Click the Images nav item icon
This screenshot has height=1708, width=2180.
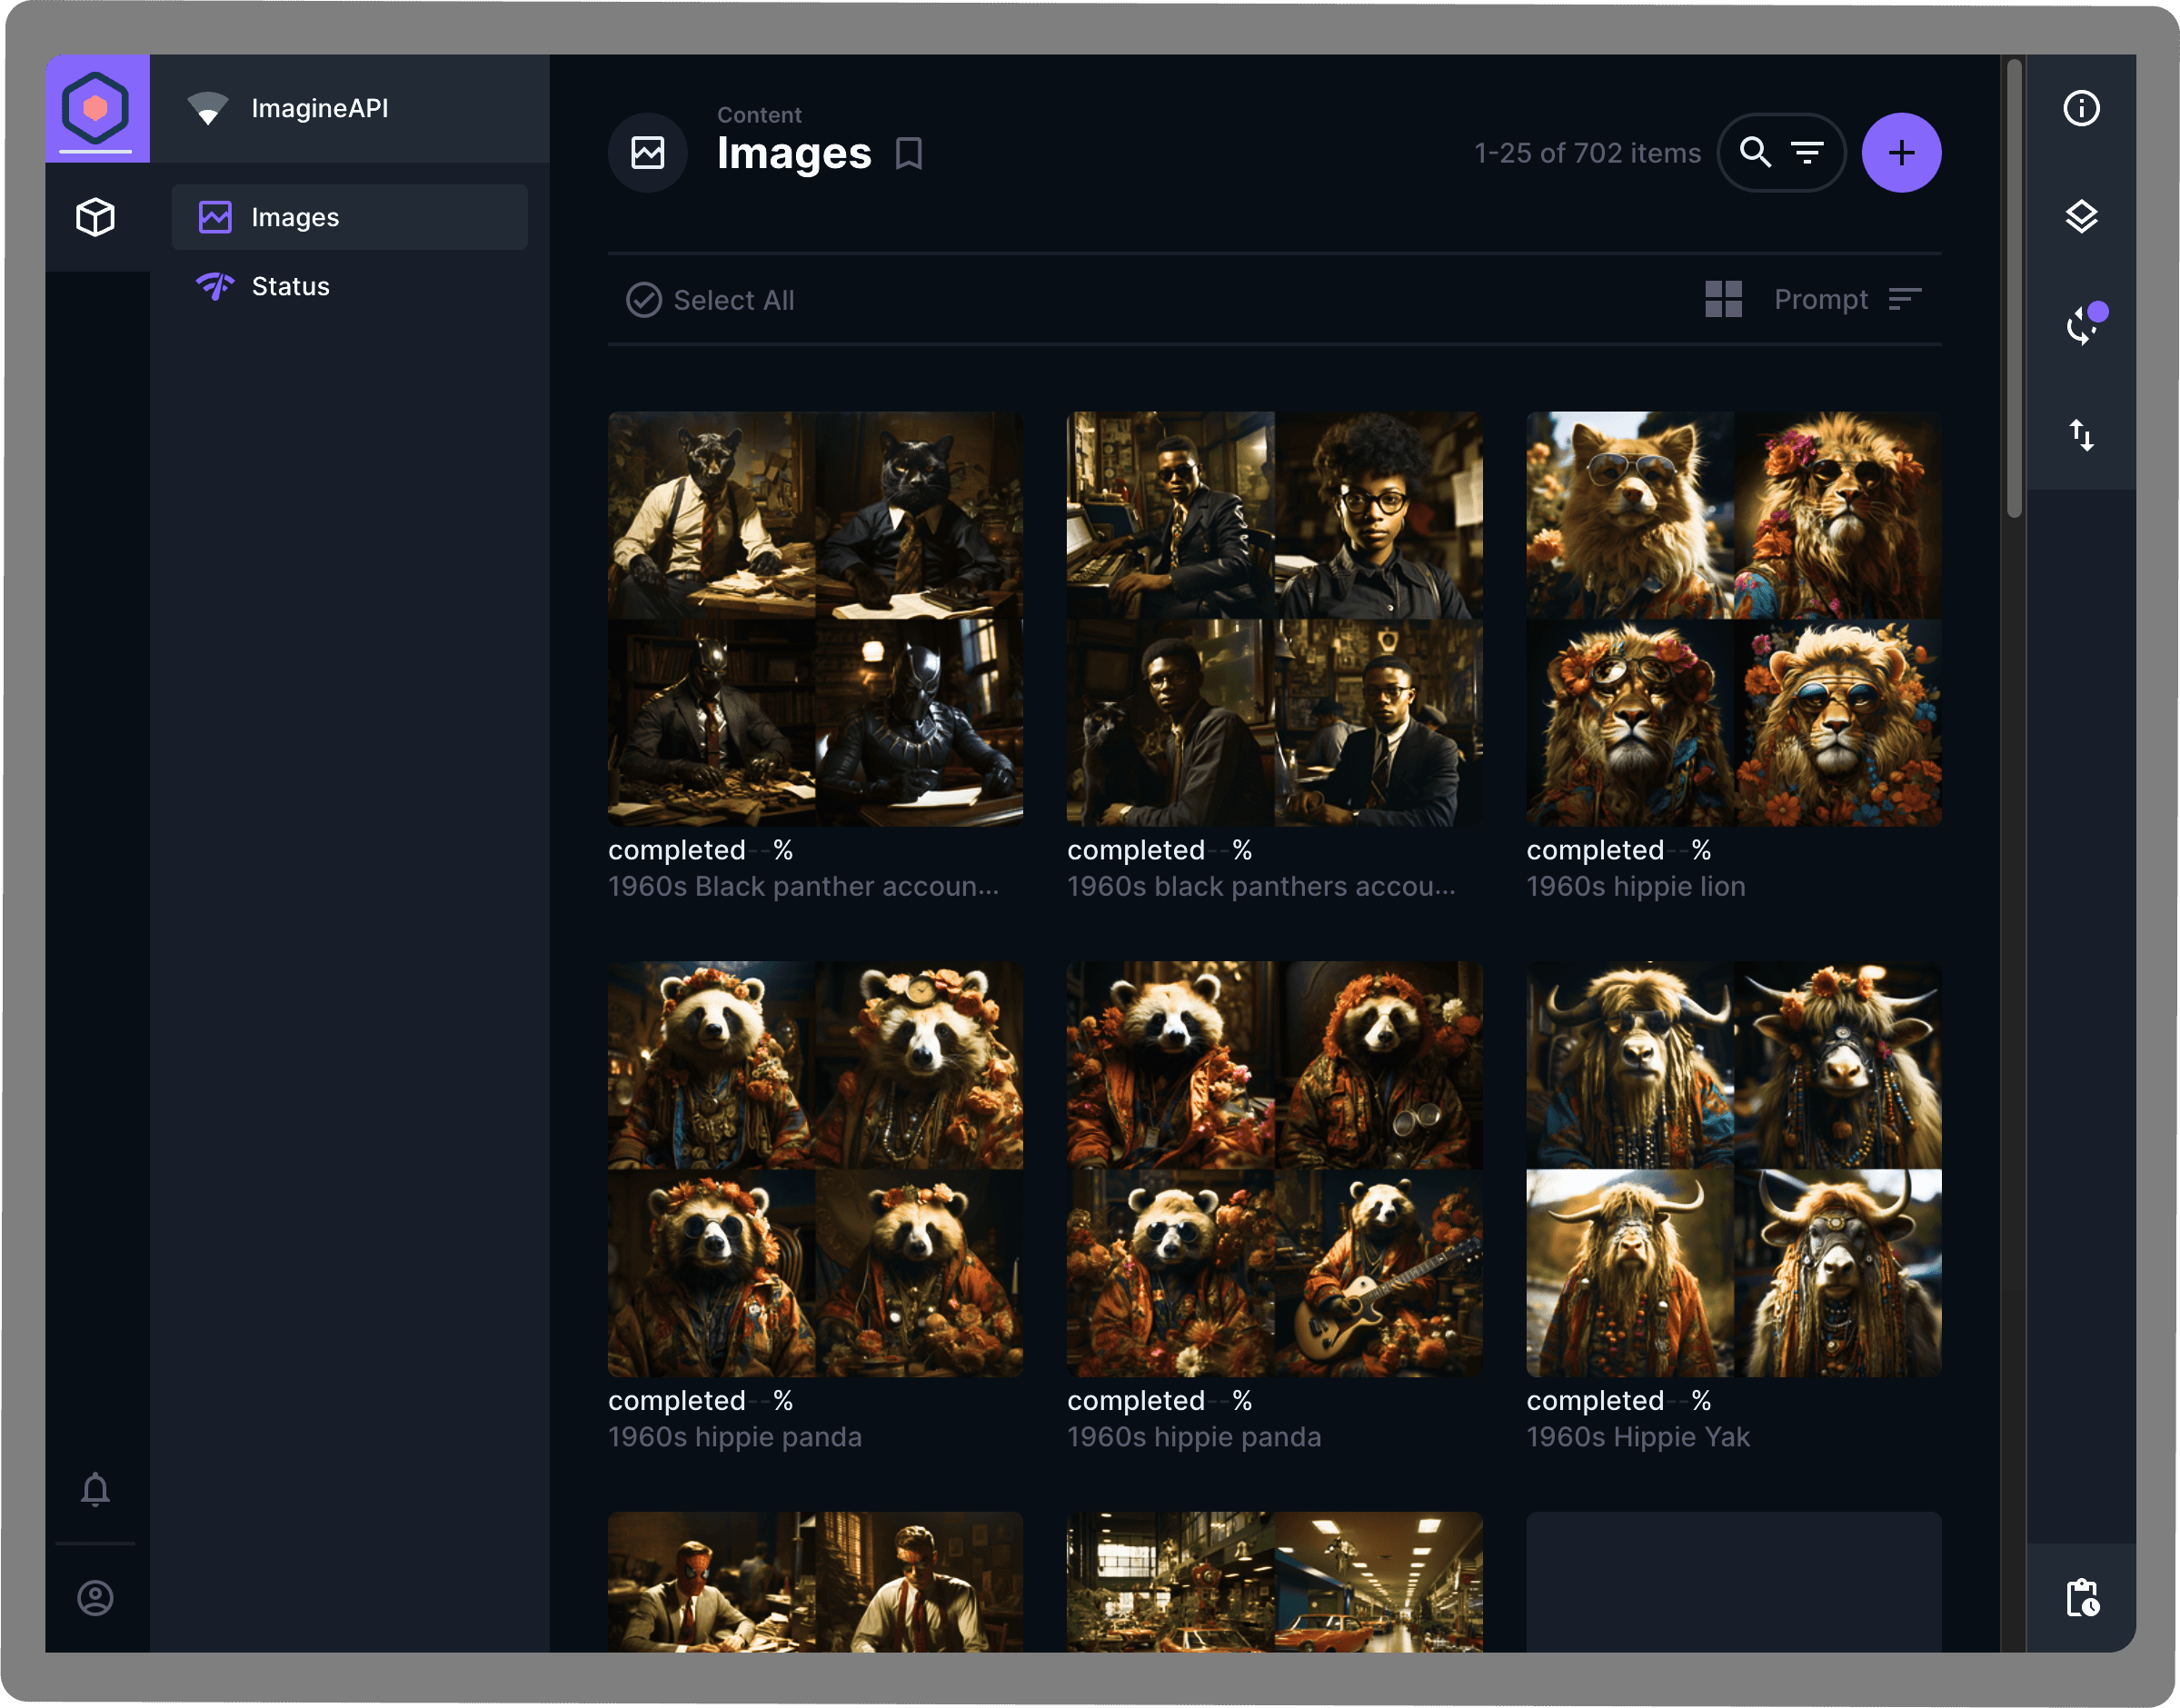[x=215, y=217]
